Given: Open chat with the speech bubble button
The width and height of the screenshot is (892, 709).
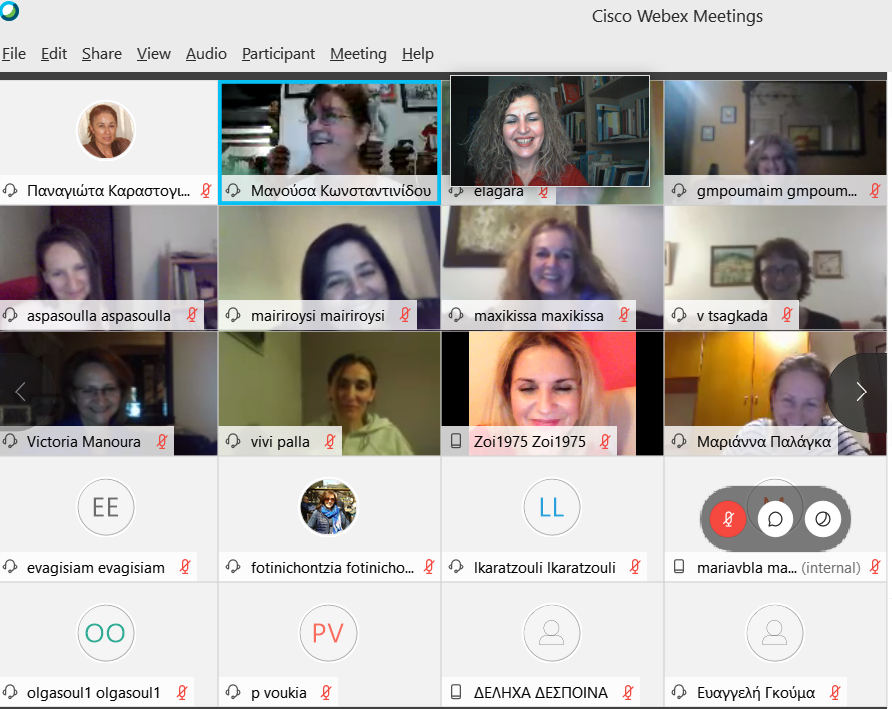Looking at the screenshot, I should [775, 519].
